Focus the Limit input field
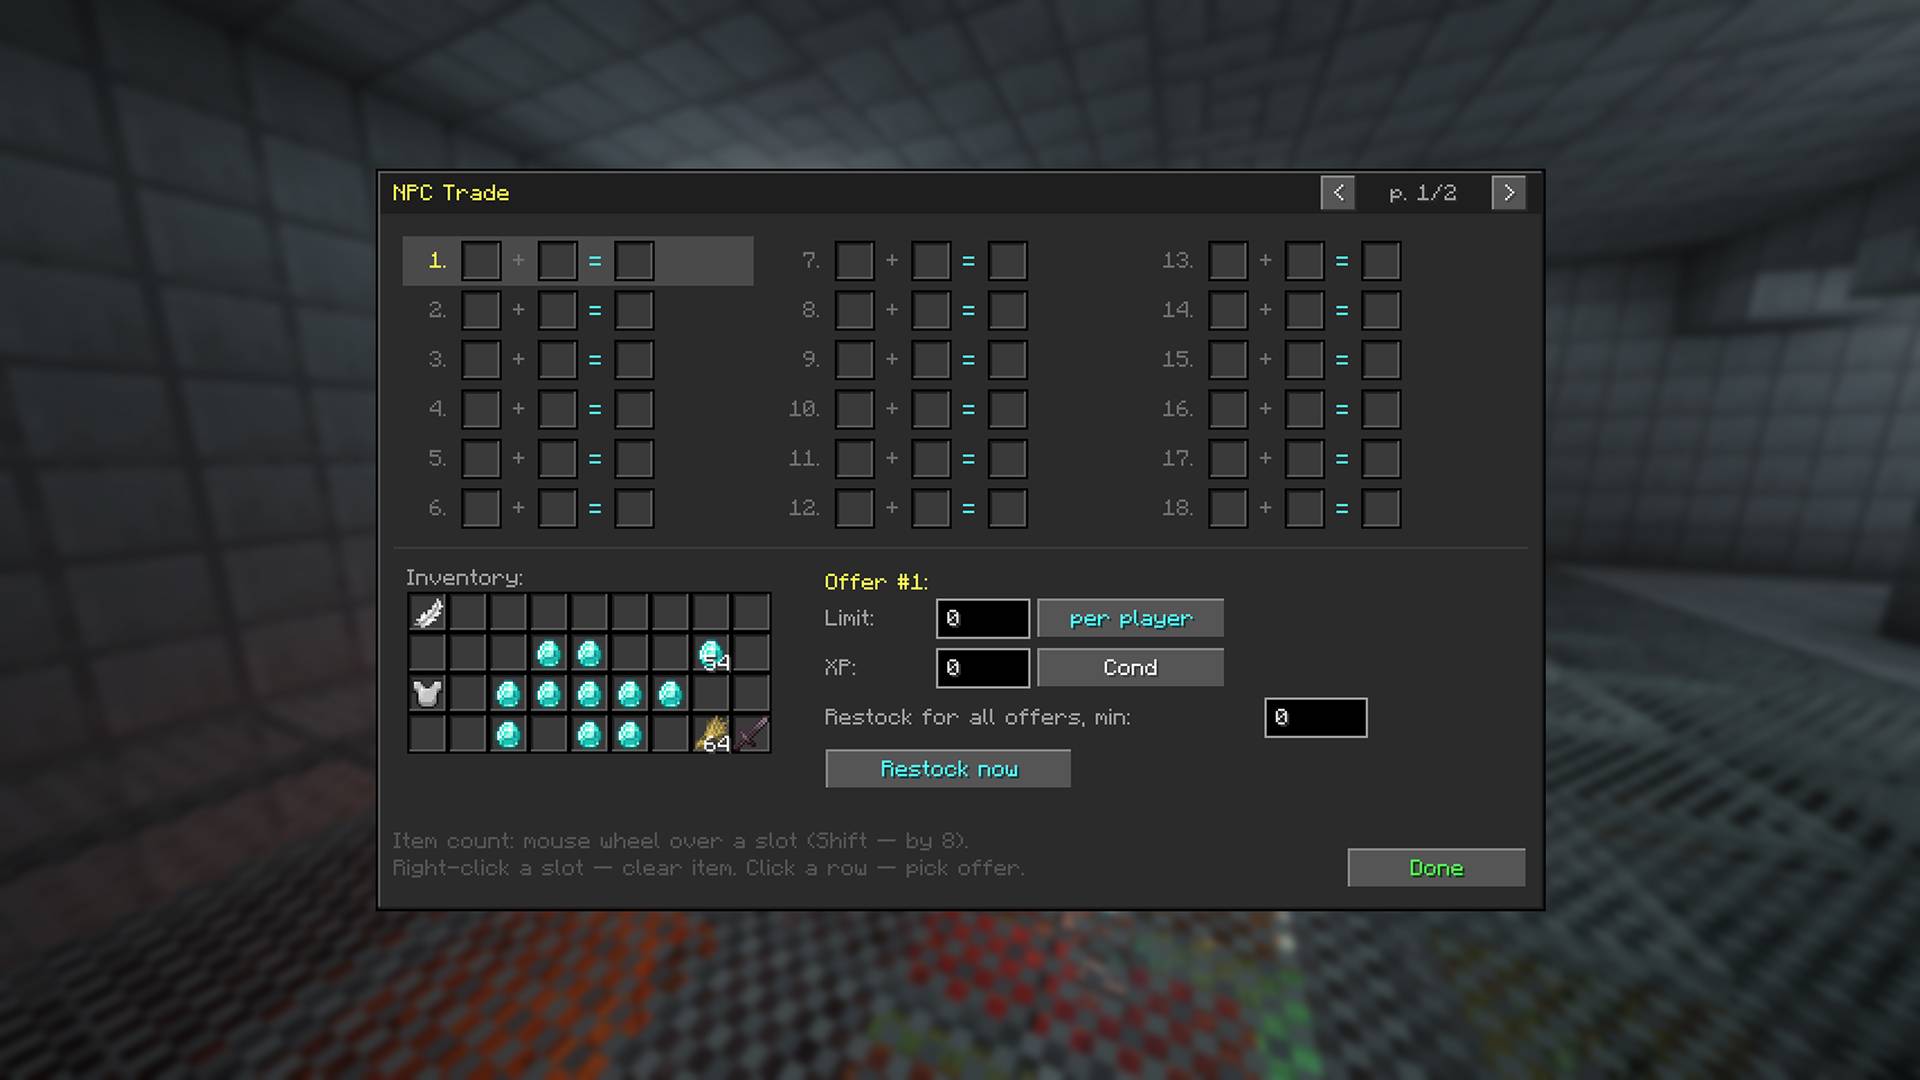This screenshot has width=1920, height=1080. (x=983, y=618)
